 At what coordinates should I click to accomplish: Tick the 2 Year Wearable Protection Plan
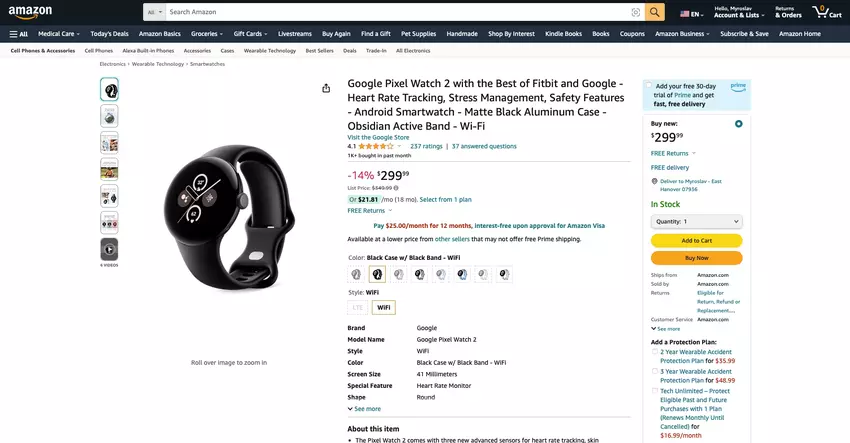point(654,352)
